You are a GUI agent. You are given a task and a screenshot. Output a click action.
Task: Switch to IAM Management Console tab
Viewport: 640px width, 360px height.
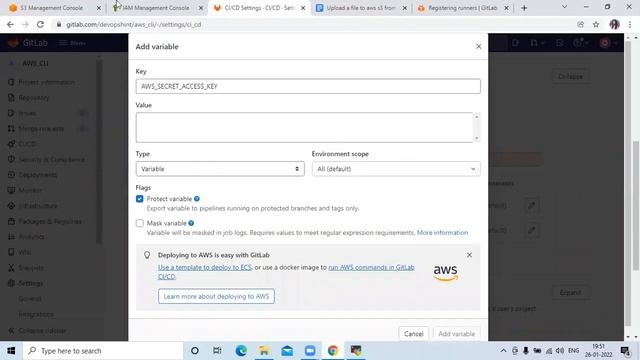click(156, 8)
